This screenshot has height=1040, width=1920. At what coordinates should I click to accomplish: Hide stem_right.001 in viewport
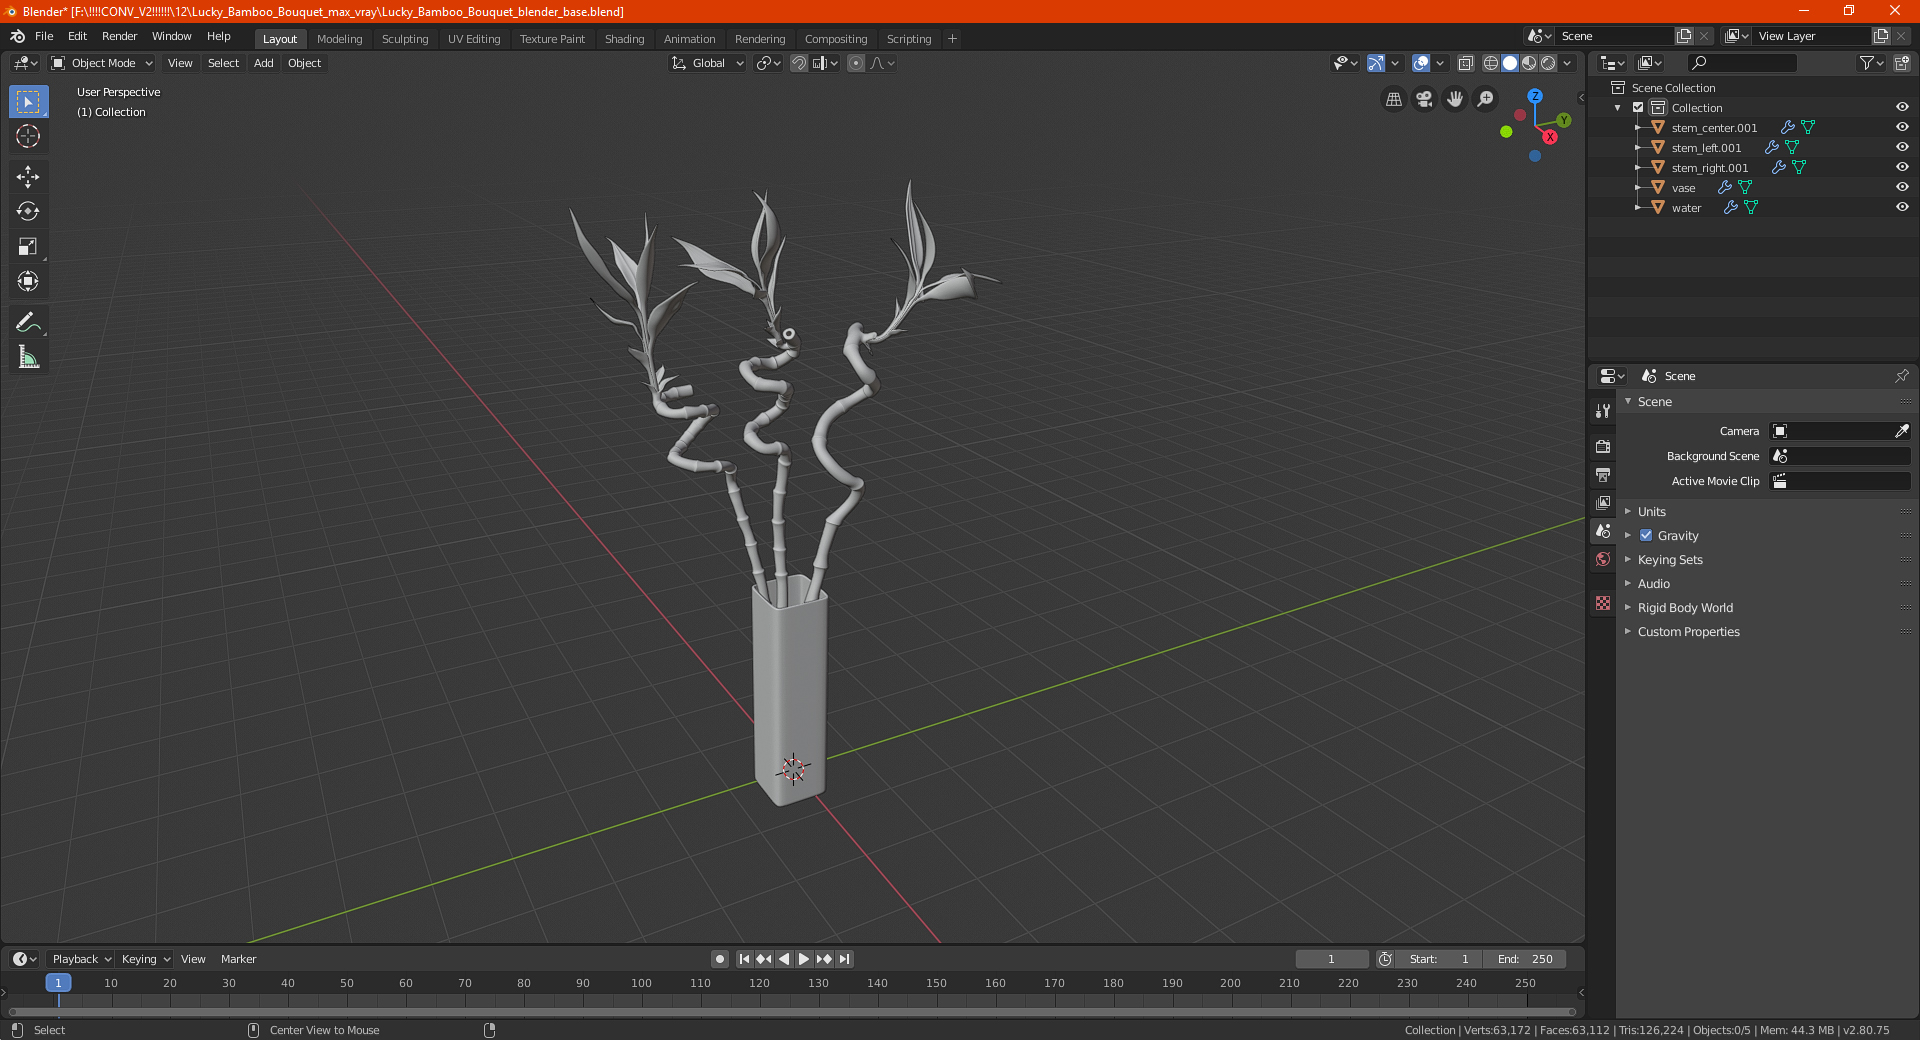click(x=1902, y=168)
